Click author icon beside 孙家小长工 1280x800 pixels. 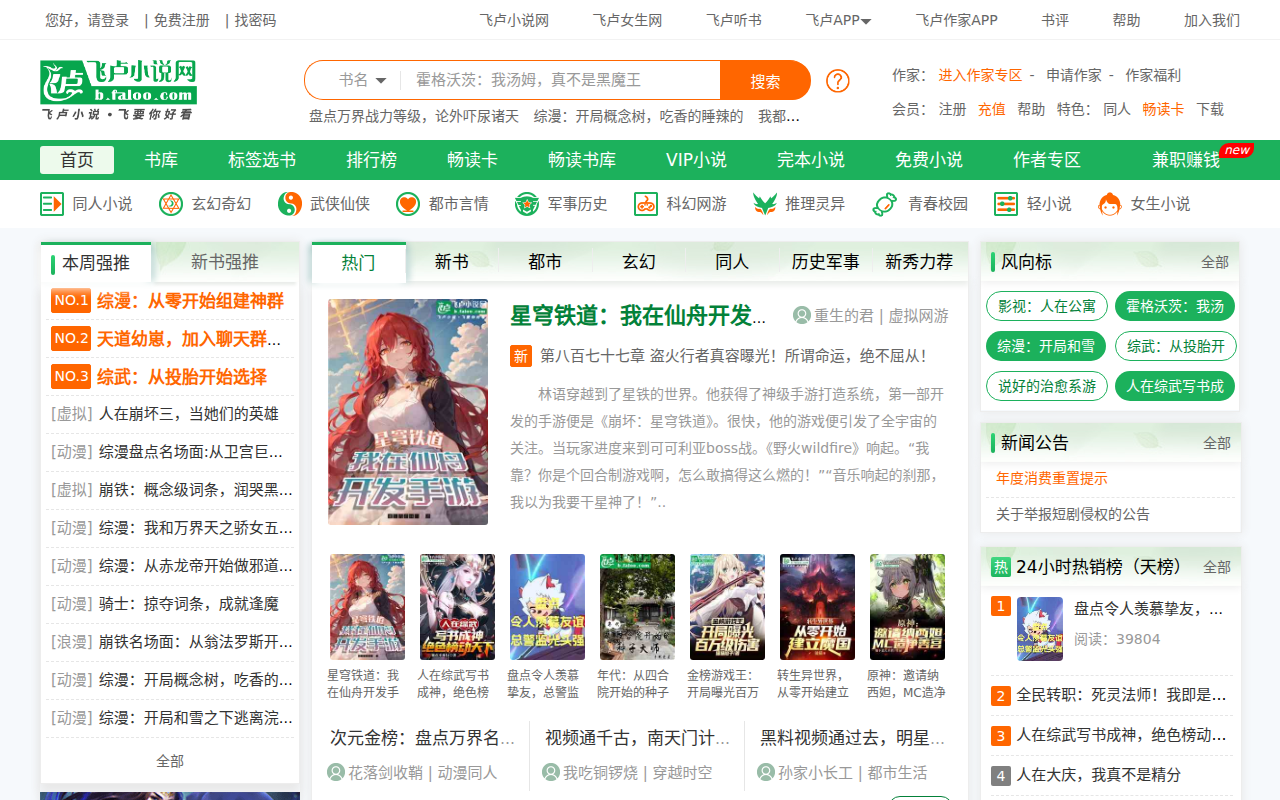pyautogui.click(x=766, y=772)
